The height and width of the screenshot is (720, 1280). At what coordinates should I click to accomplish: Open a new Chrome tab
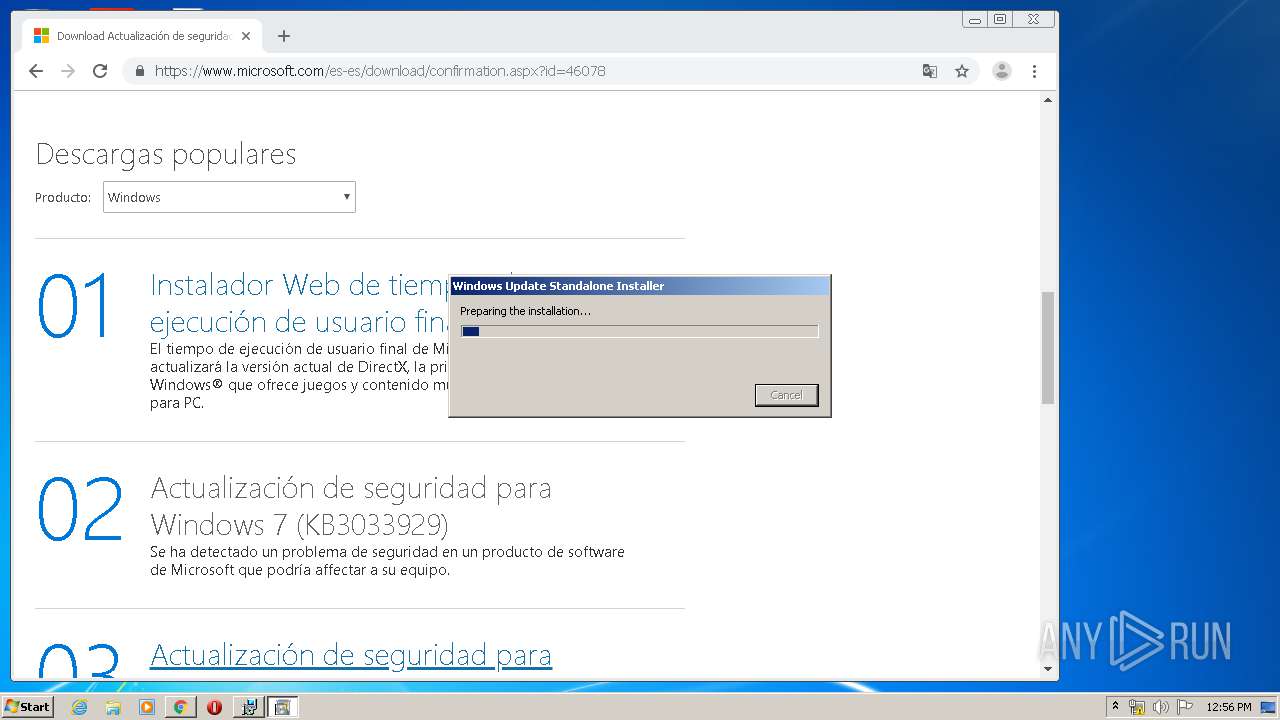284,36
